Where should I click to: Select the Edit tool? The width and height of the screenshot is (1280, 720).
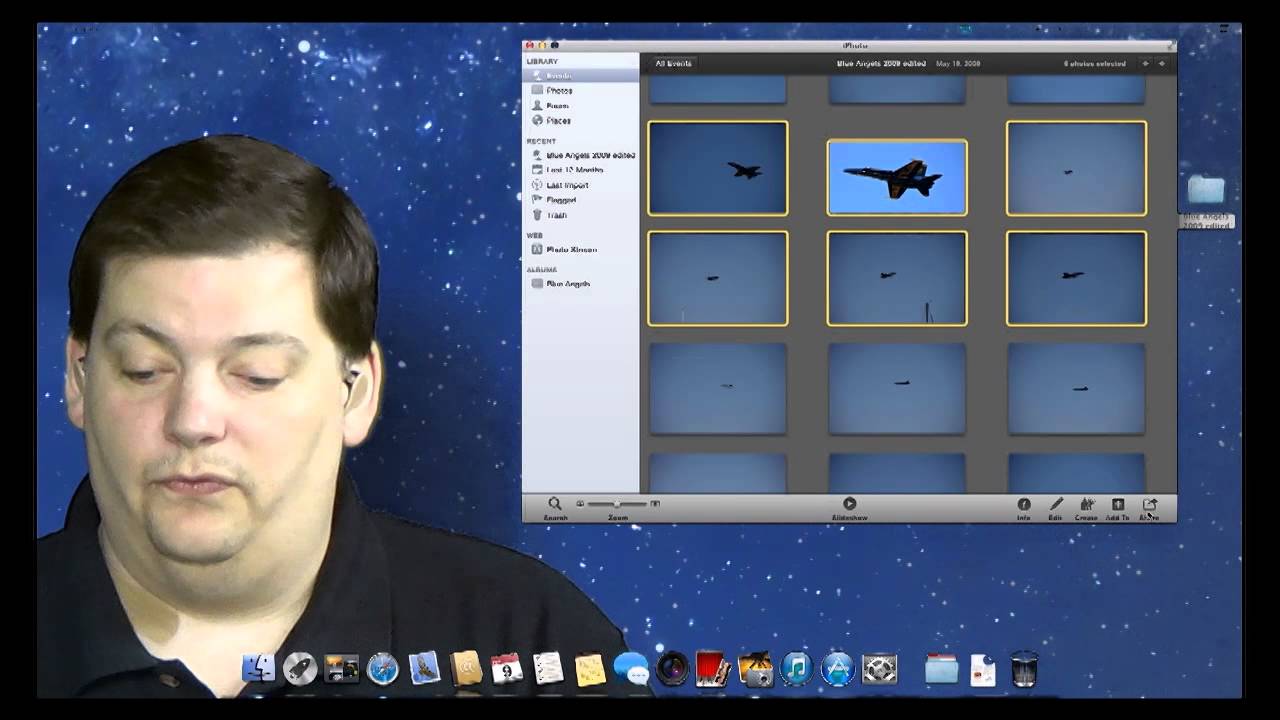(x=1055, y=505)
